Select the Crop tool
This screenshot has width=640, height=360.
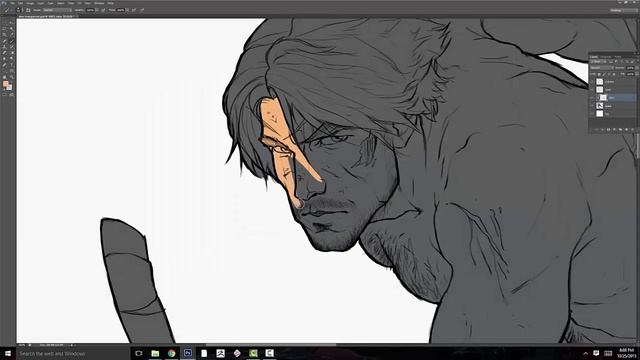click(4, 34)
